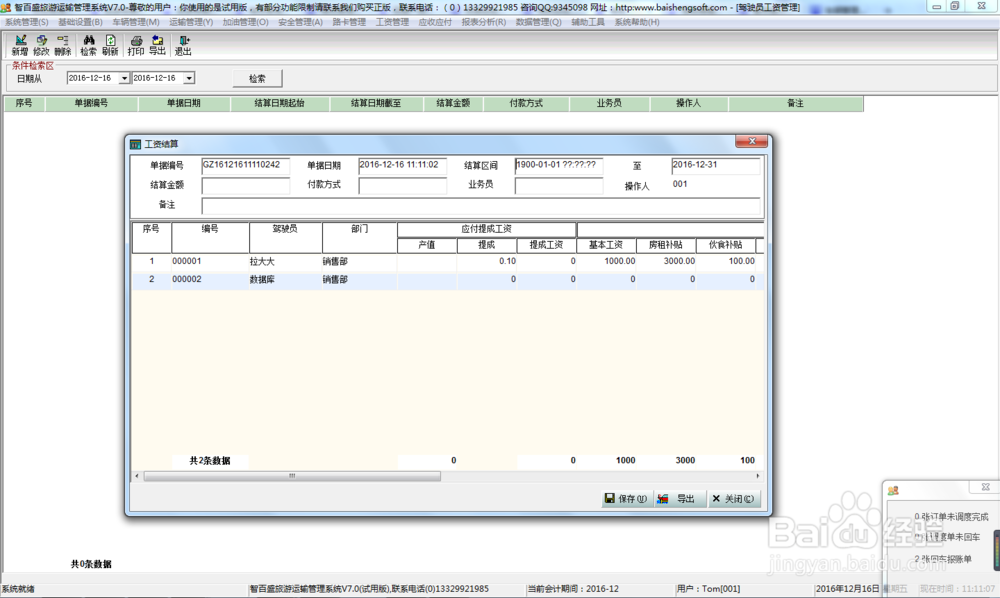1000x598 pixels.
Task: Open the start date dropdown arrow
Action: point(124,78)
